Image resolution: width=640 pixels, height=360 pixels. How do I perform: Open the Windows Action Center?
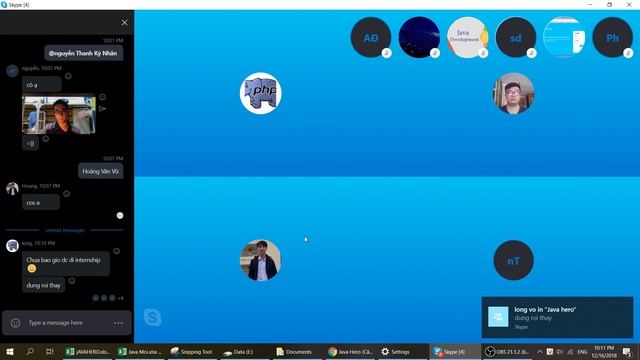(x=627, y=351)
